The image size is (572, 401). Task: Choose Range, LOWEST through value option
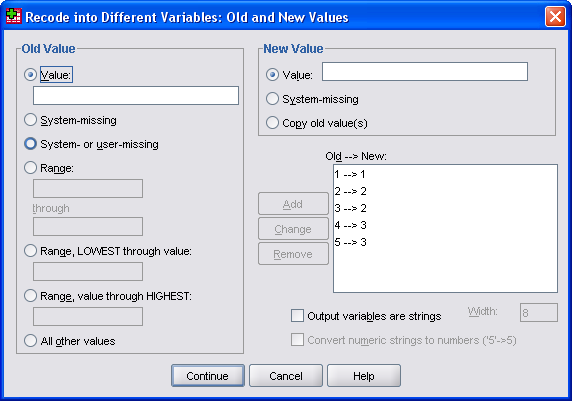30,251
